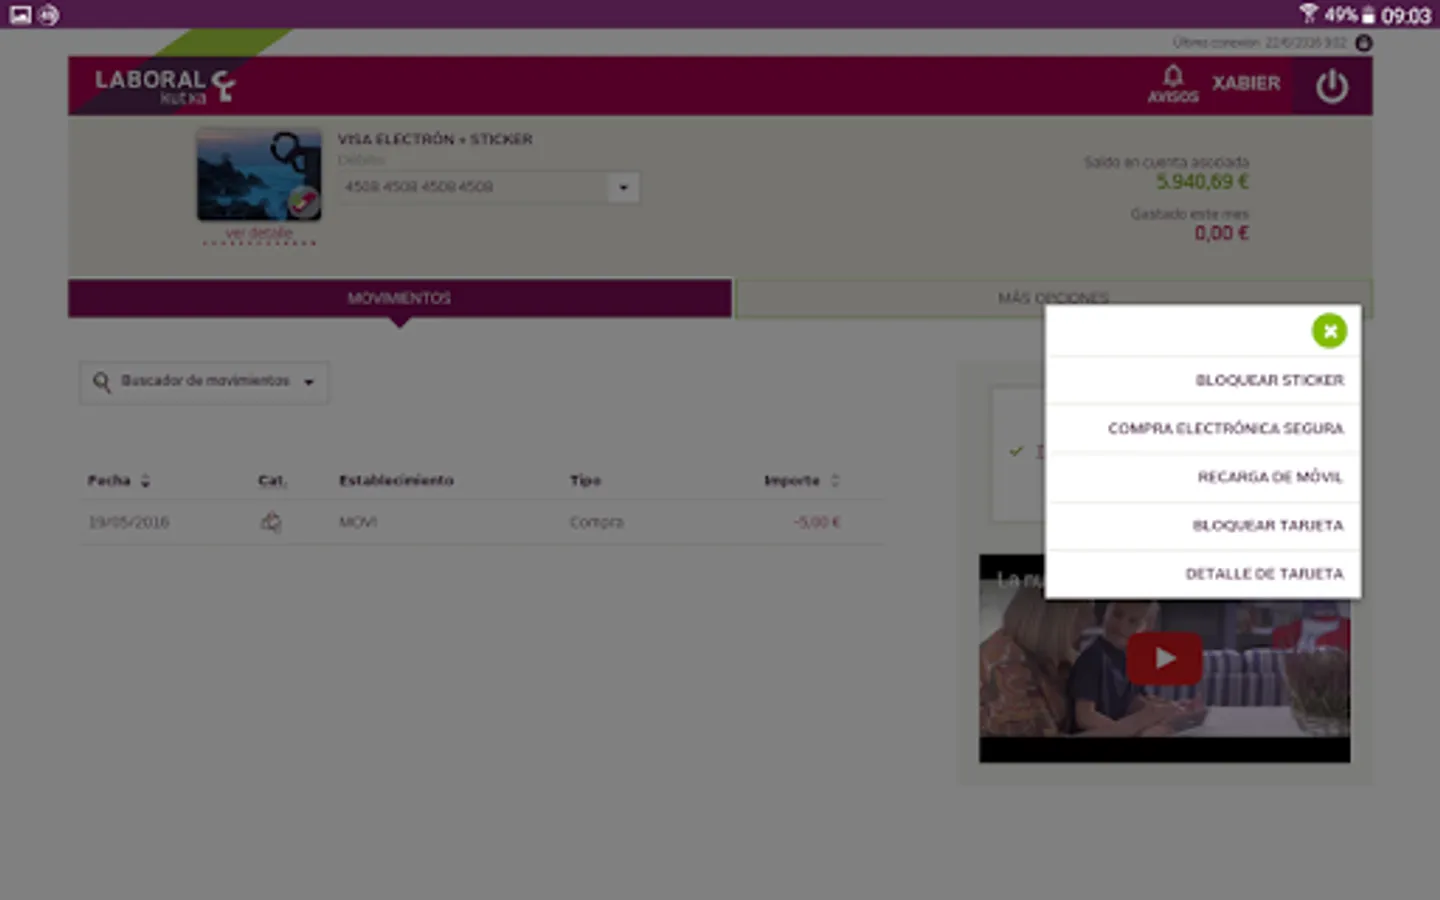Switch to MOVIMIENTOS tab
This screenshot has height=900, width=1440.
point(400,298)
